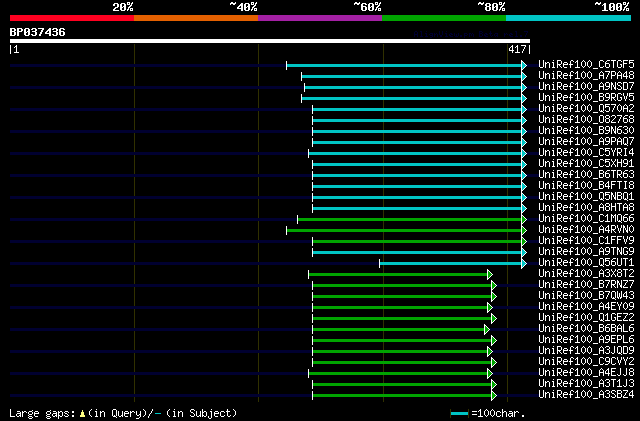Viewport: 640px width, 421px height.
Task: Choose the UniRef100_A9PAQ7 label
Action: (586, 142)
